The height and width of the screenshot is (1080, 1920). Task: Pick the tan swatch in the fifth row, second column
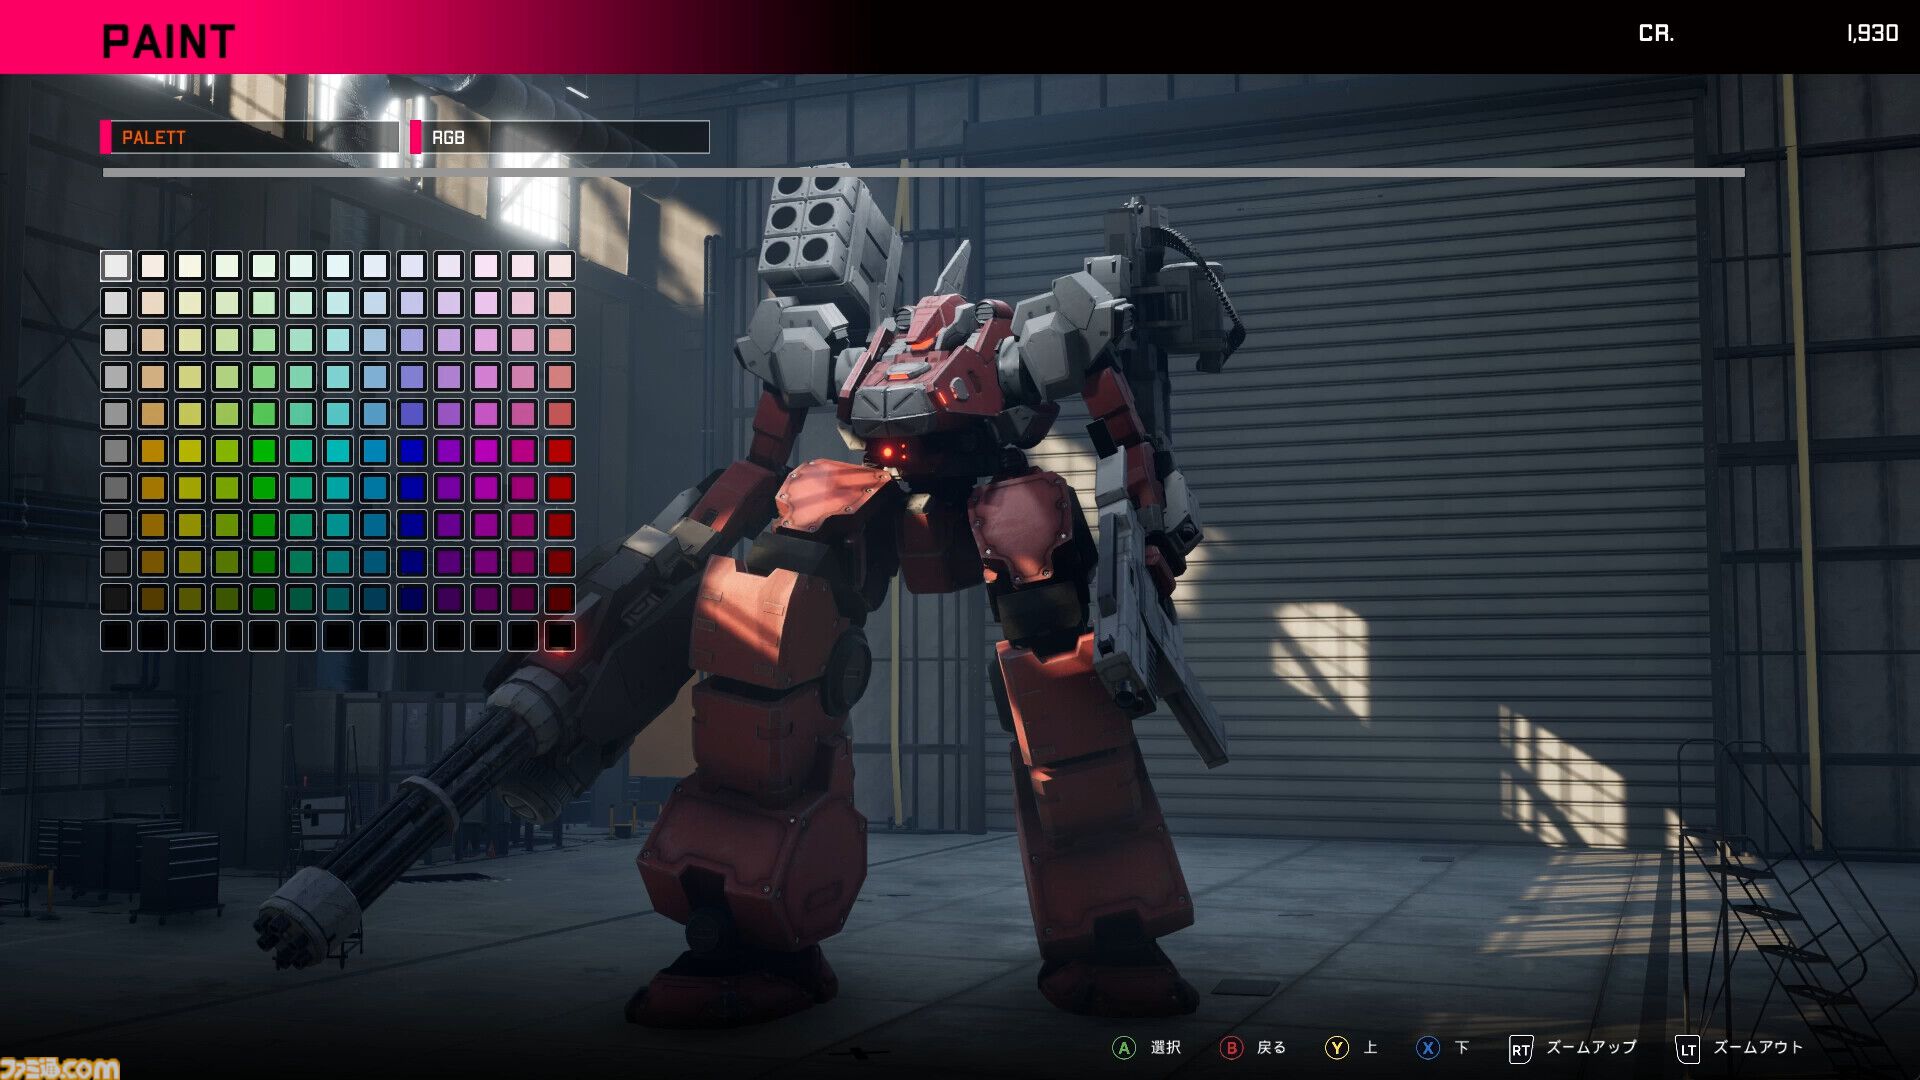(153, 413)
